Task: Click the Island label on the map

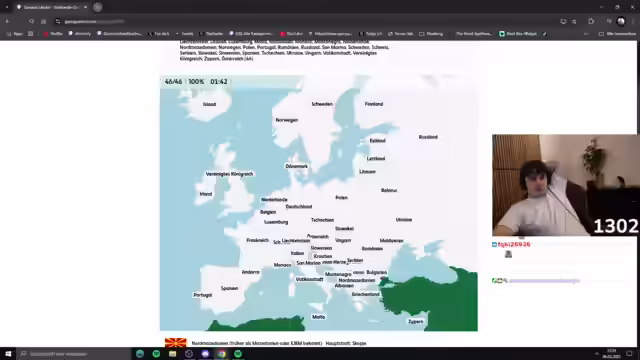Action: coord(209,104)
